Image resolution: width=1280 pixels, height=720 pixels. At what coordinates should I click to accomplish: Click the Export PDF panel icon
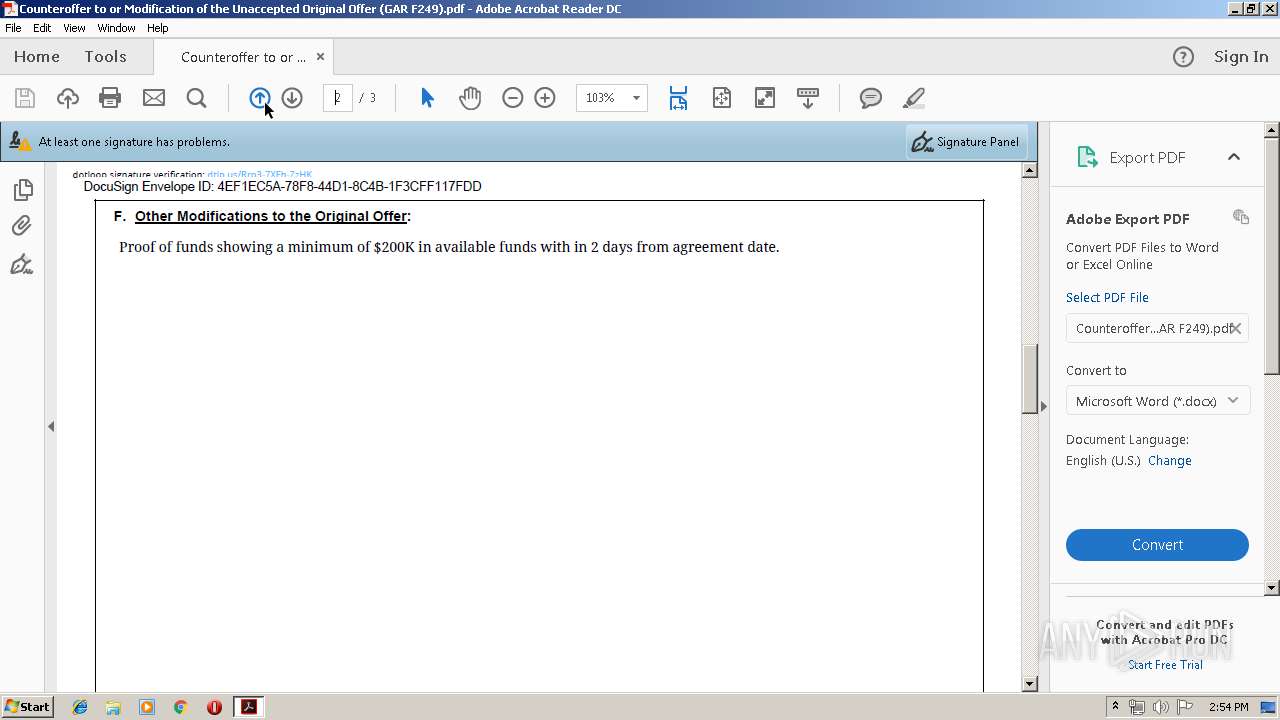pyautogui.click(x=1087, y=157)
